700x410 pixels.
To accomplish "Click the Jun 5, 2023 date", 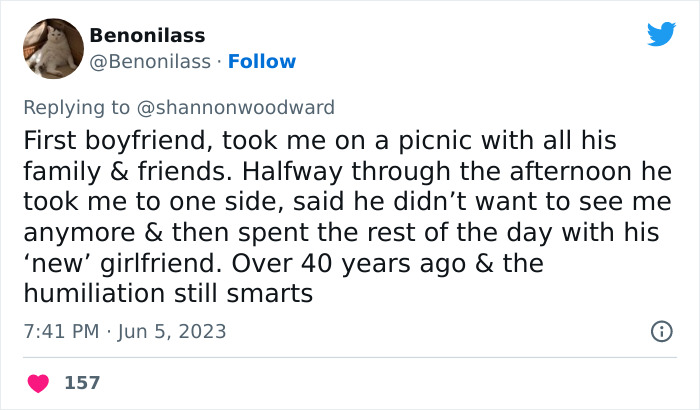I will [x=173, y=331].
